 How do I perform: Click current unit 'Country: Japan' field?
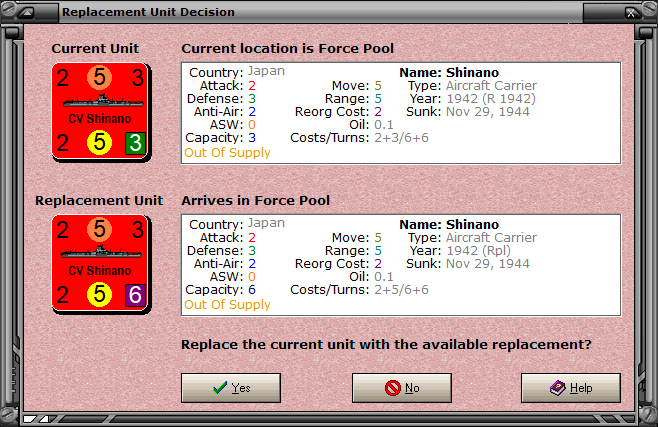click(237, 72)
